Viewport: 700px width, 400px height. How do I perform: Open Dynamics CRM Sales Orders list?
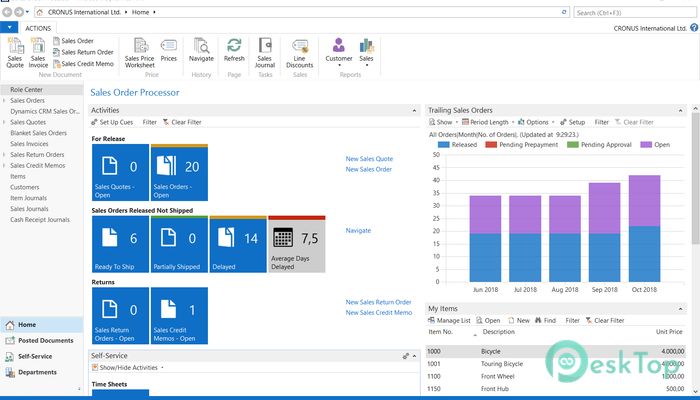pyautogui.click(x=45, y=111)
